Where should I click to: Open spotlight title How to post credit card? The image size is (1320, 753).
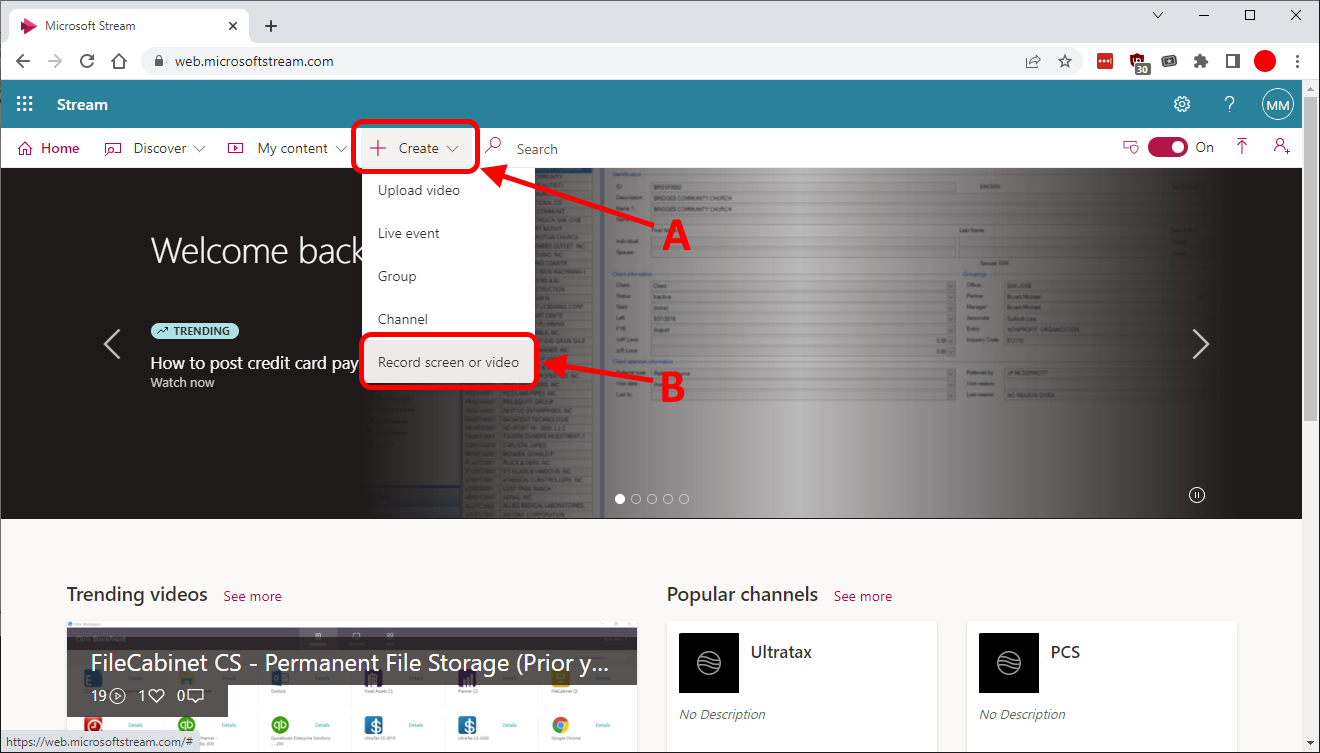pyautogui.click(x=255, y=363)
